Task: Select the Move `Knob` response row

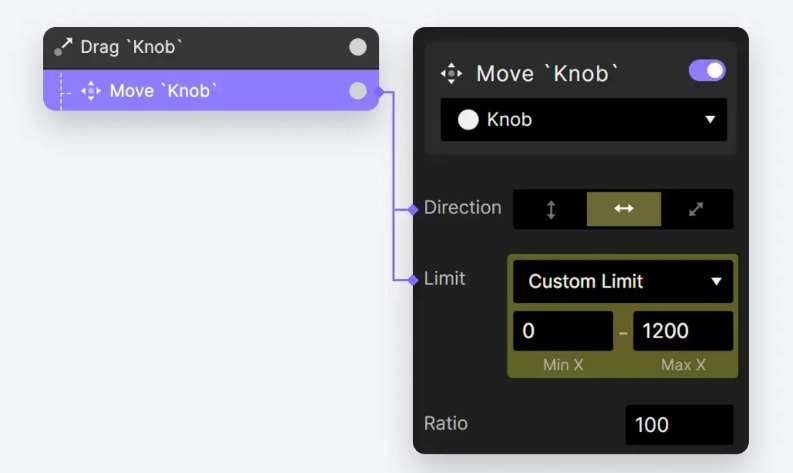Action: (211, 91)
